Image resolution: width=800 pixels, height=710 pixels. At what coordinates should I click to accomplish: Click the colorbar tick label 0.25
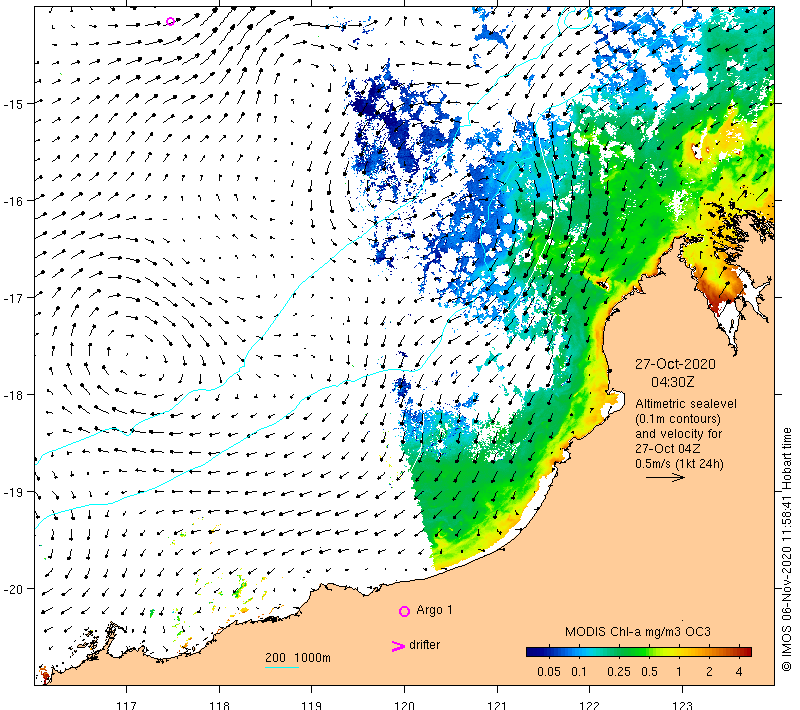click(x=619, y=672)
